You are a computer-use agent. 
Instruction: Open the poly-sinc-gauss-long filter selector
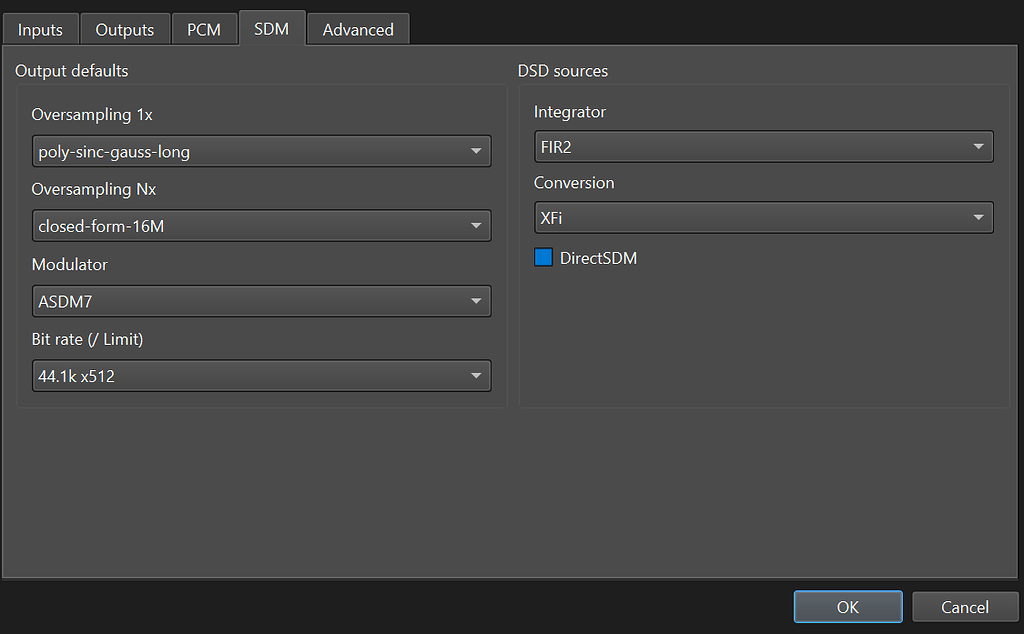(260, 151)
